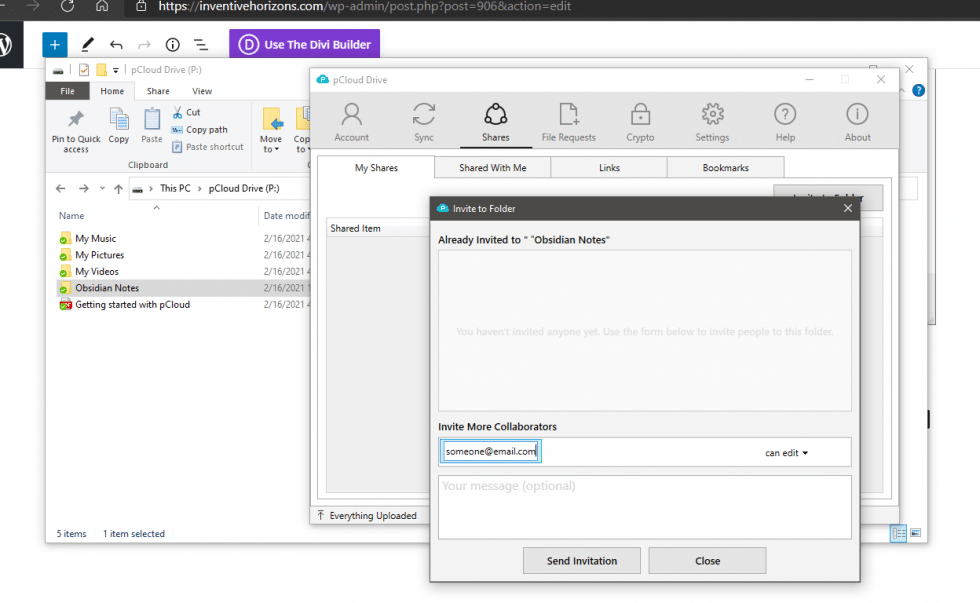Select the Obsidian Notes folder
Image resolution: width=980 pixels, height=603 pixels.
tap(108, 288)
